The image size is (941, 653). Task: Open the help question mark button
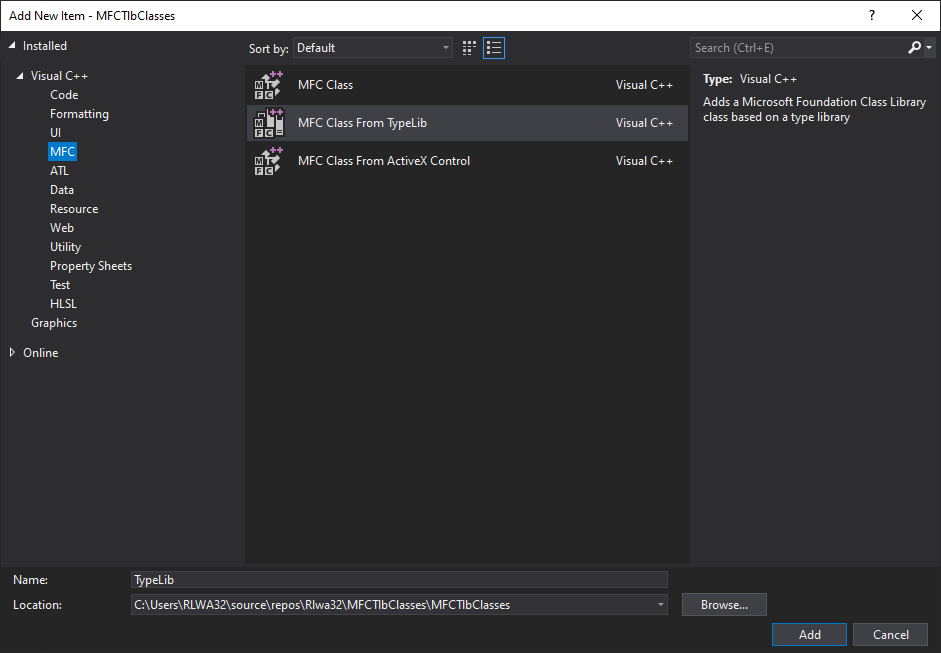pyautogui.click(x=872, y=16)
